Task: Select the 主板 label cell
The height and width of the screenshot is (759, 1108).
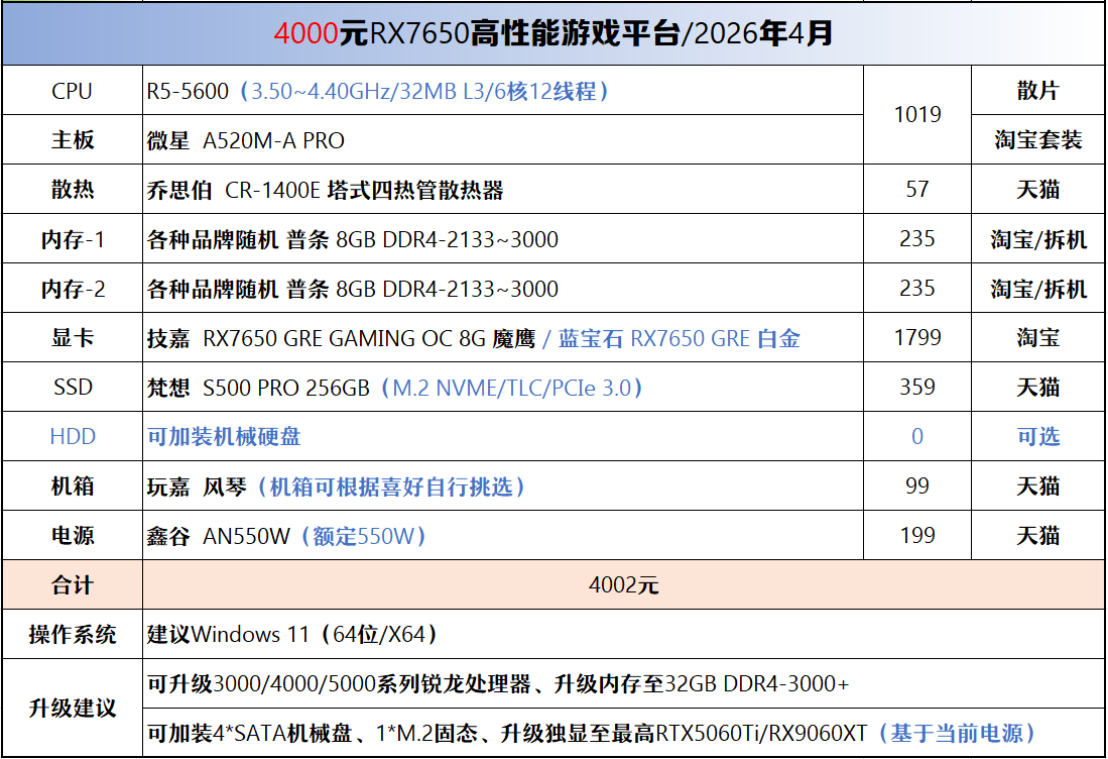Action: point(72,140)
